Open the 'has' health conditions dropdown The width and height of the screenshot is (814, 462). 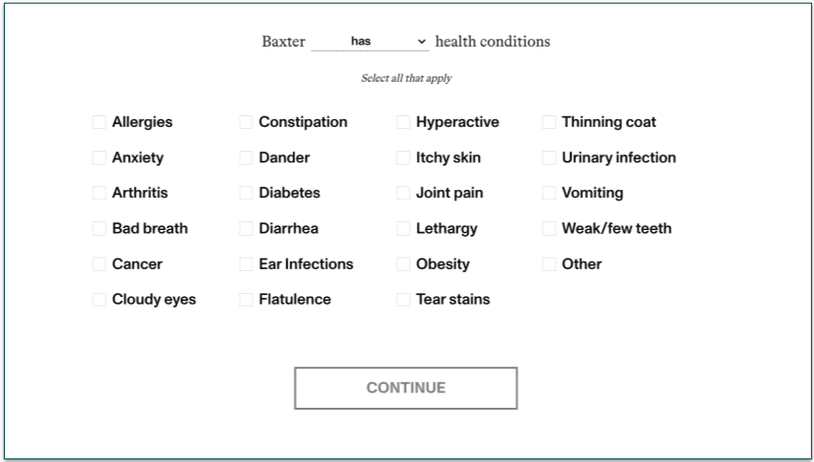click(370, 42)
